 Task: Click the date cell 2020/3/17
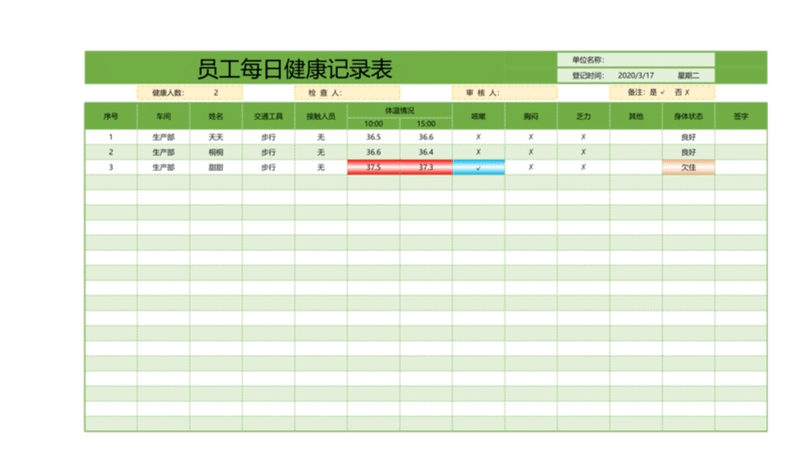(635, 75)
